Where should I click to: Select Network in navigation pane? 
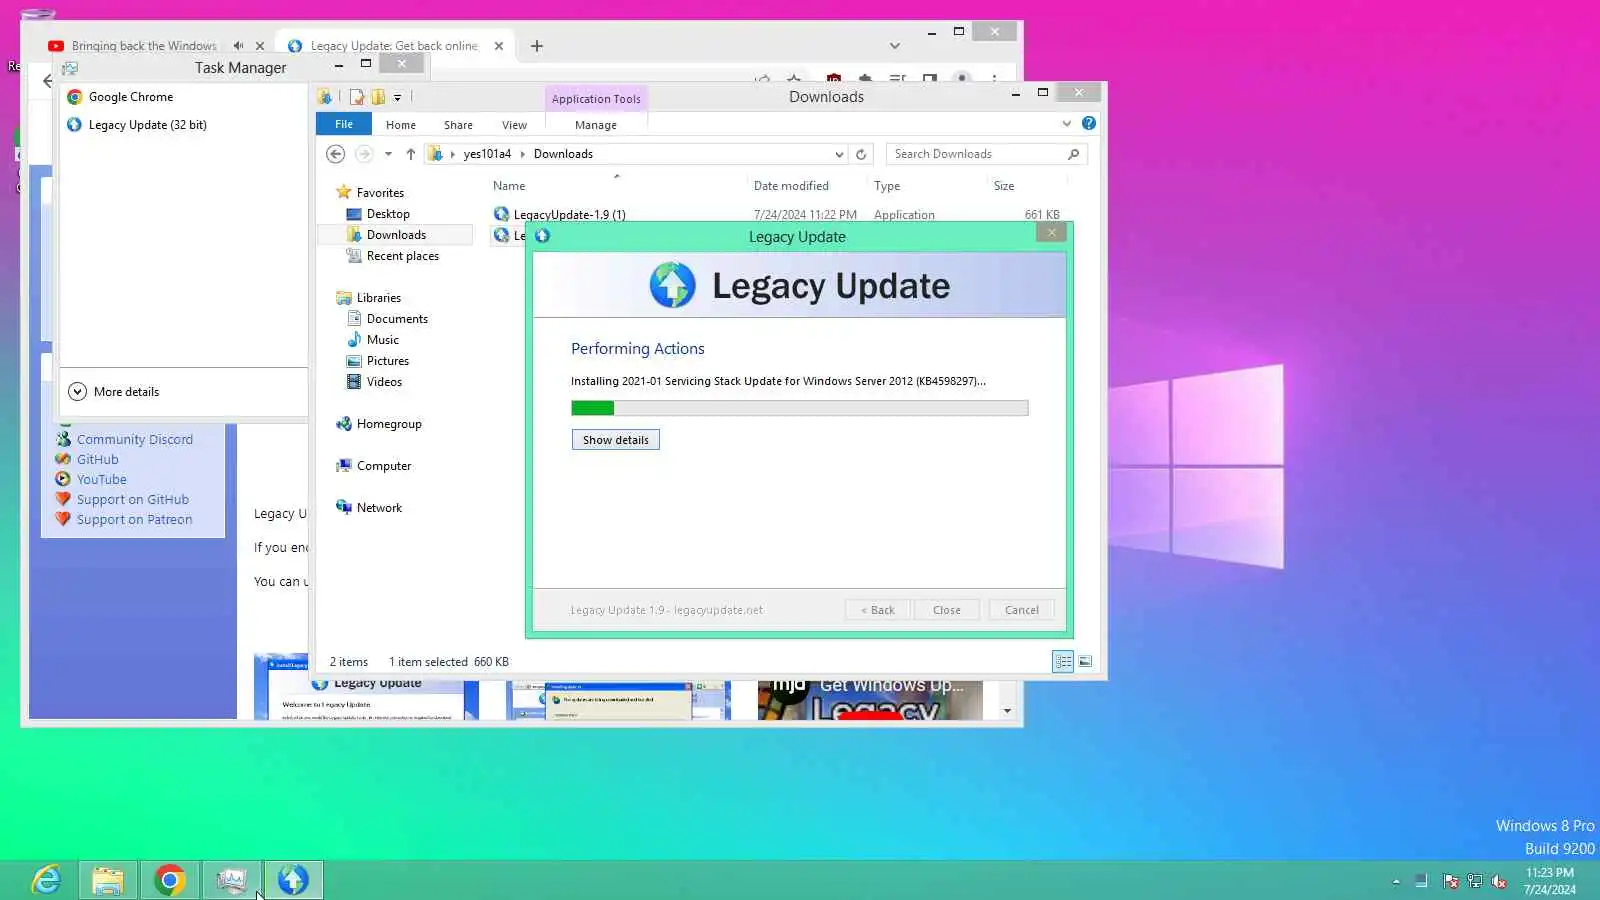point(379,508)
